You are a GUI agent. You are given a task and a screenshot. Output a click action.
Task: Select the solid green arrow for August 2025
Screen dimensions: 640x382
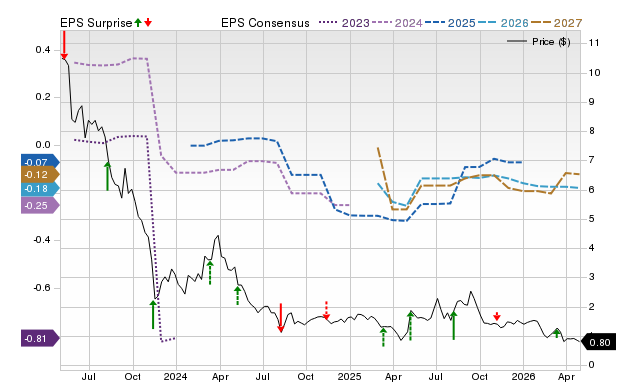click(x=453, y=325)
